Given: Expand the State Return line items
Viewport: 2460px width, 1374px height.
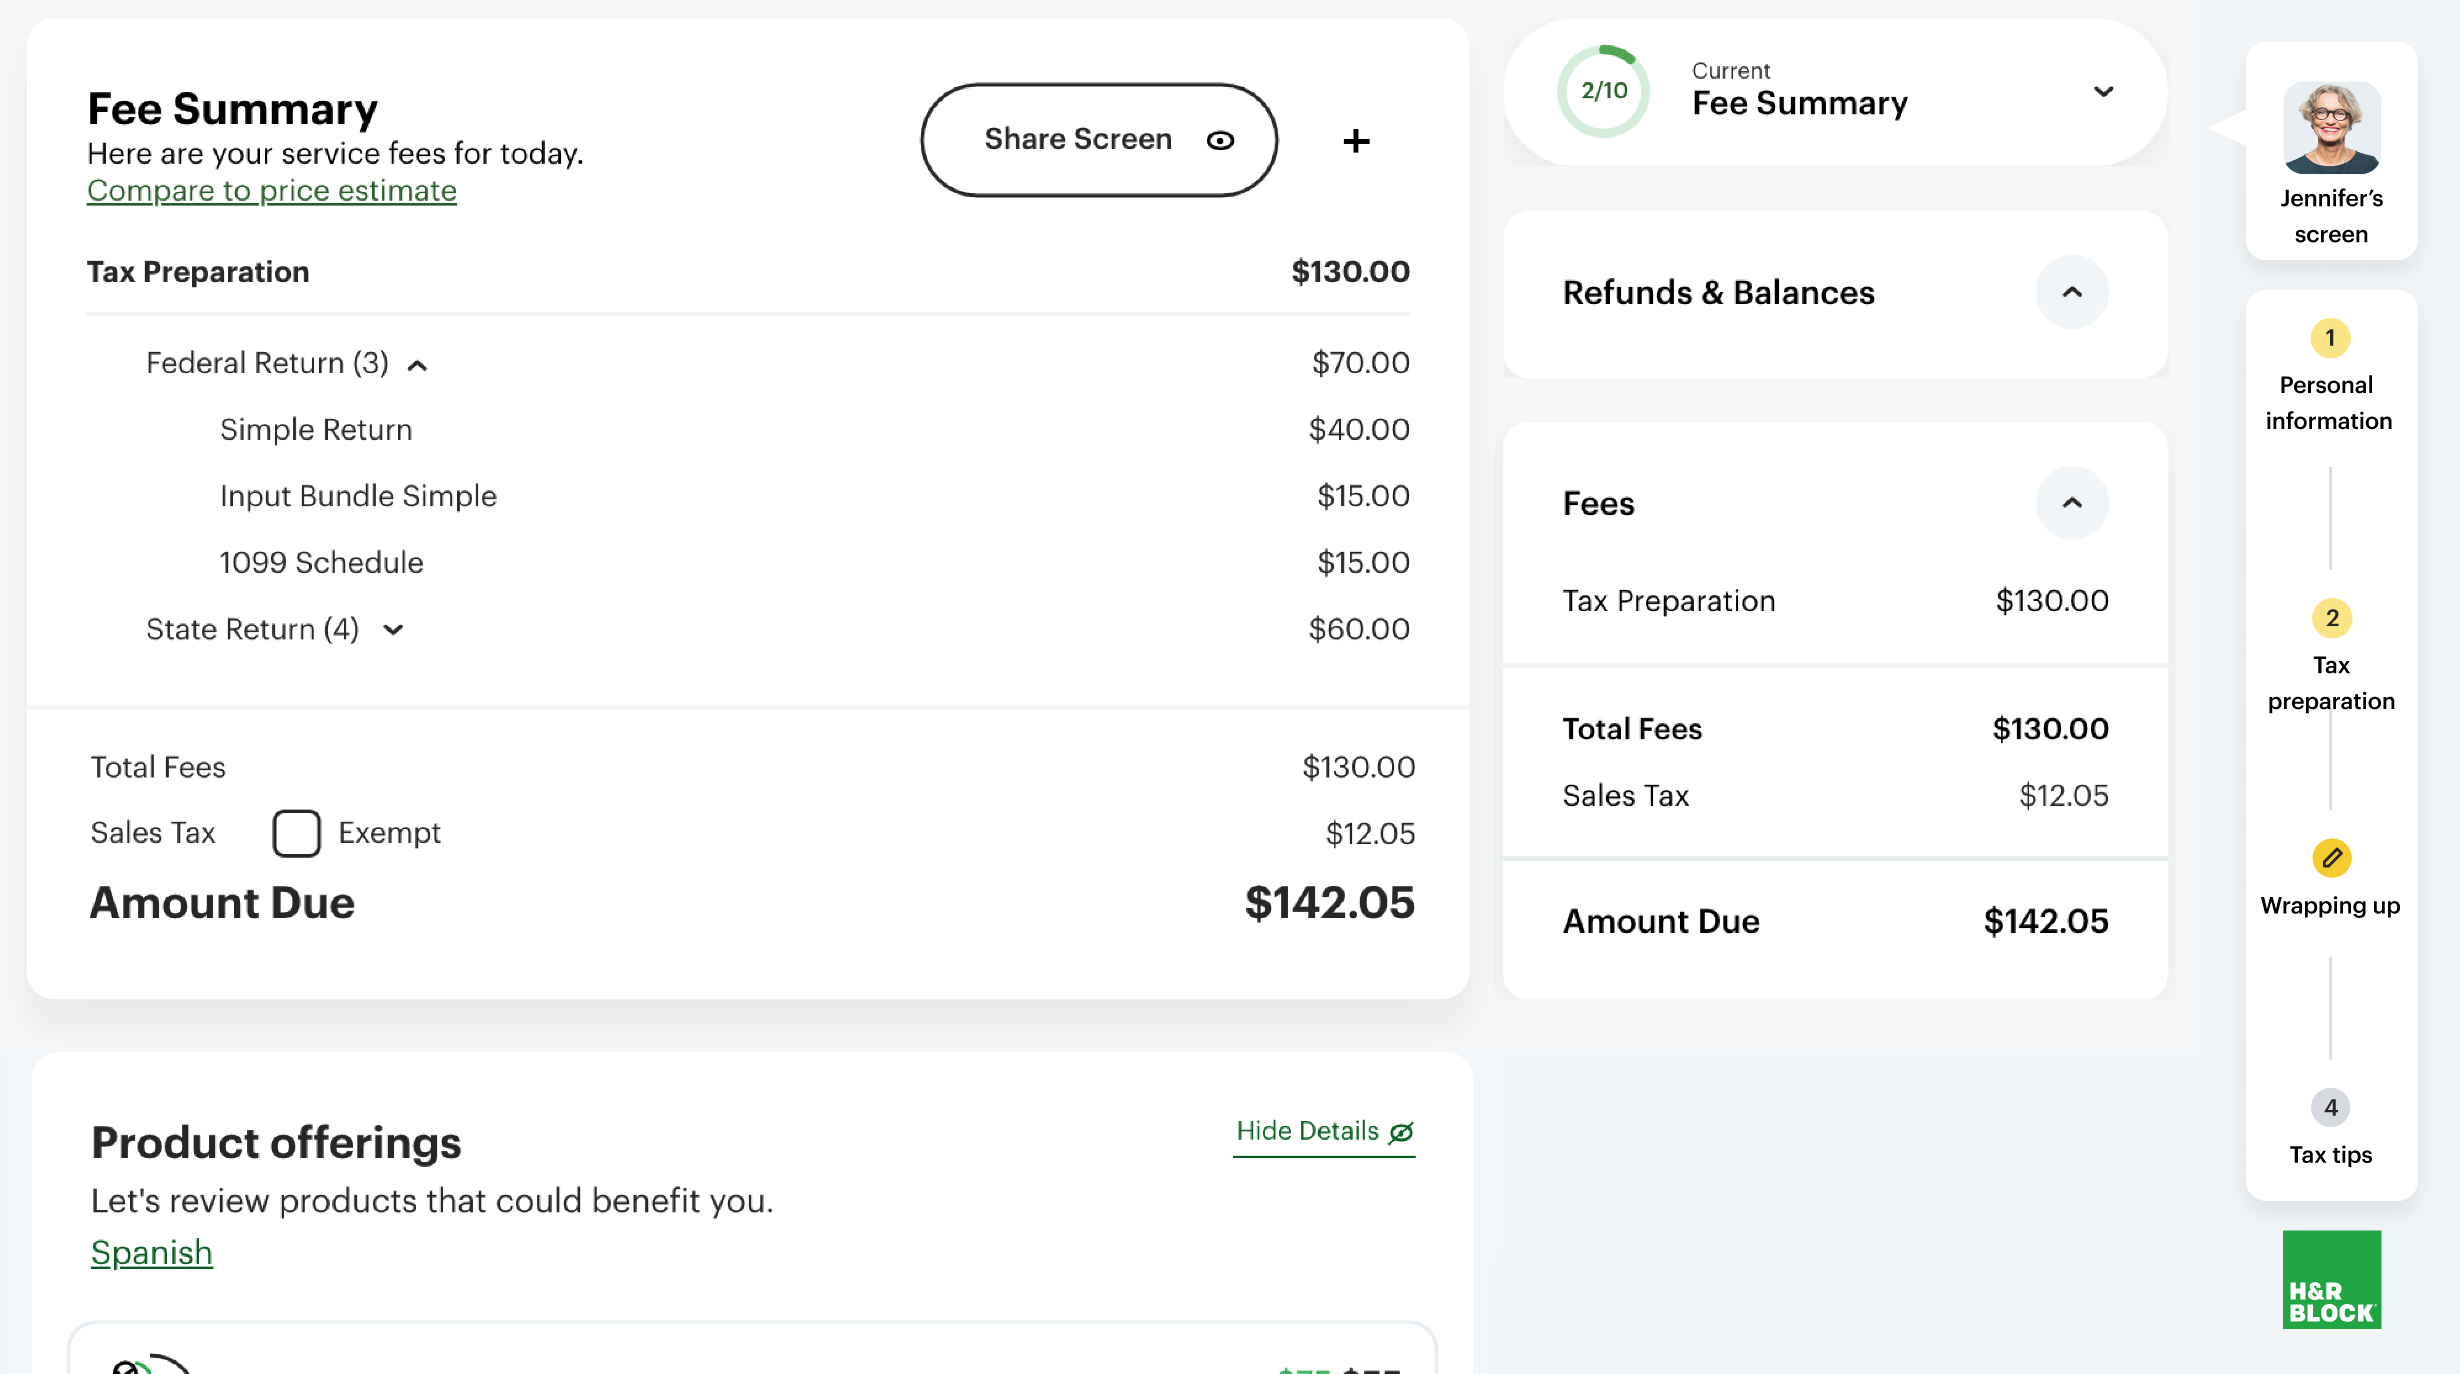Looking at the screenshot, I should coord(394,630).
